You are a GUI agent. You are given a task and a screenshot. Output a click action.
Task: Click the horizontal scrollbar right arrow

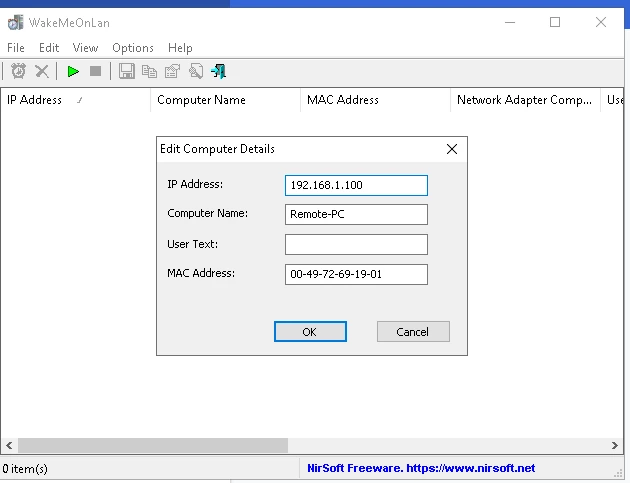click(615, 445)
